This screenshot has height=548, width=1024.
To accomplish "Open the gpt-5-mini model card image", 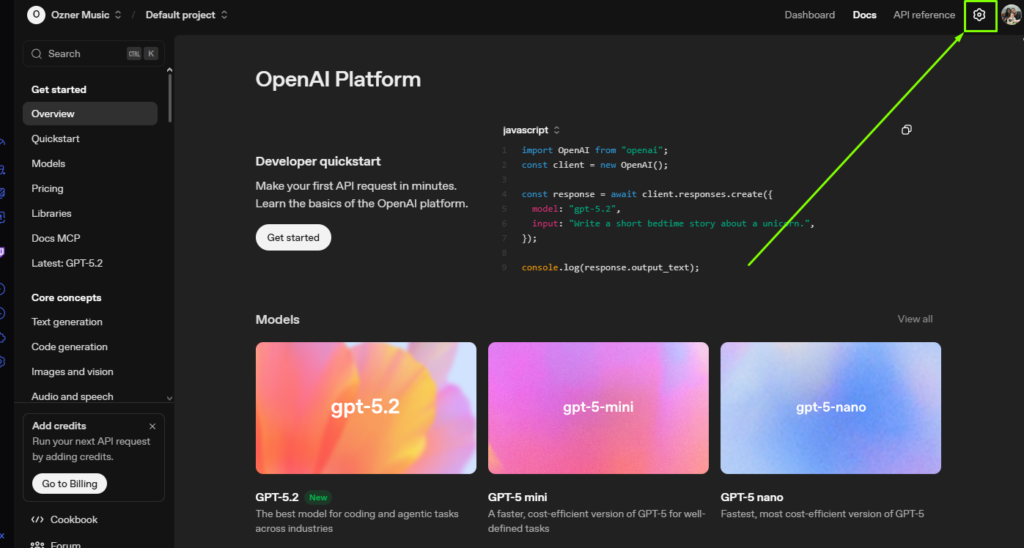I will click(598, 408).
